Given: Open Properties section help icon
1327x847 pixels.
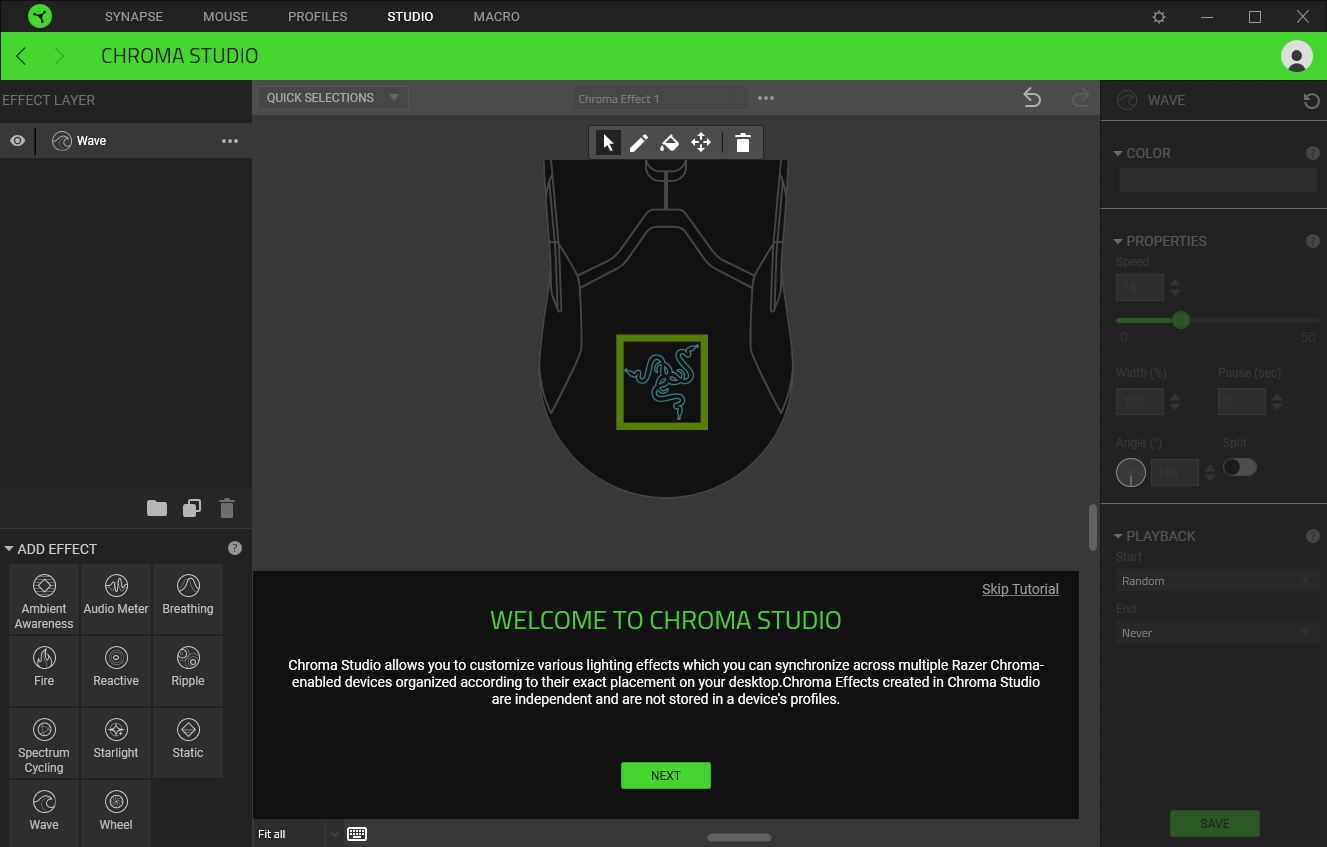Looking at the screenshot, I should point(1313,241).
